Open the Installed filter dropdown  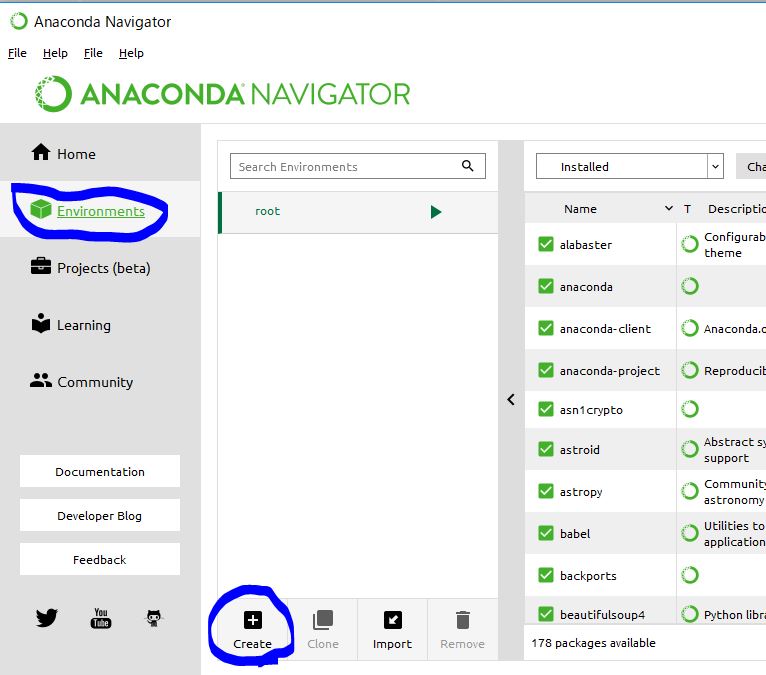point(630,167)
